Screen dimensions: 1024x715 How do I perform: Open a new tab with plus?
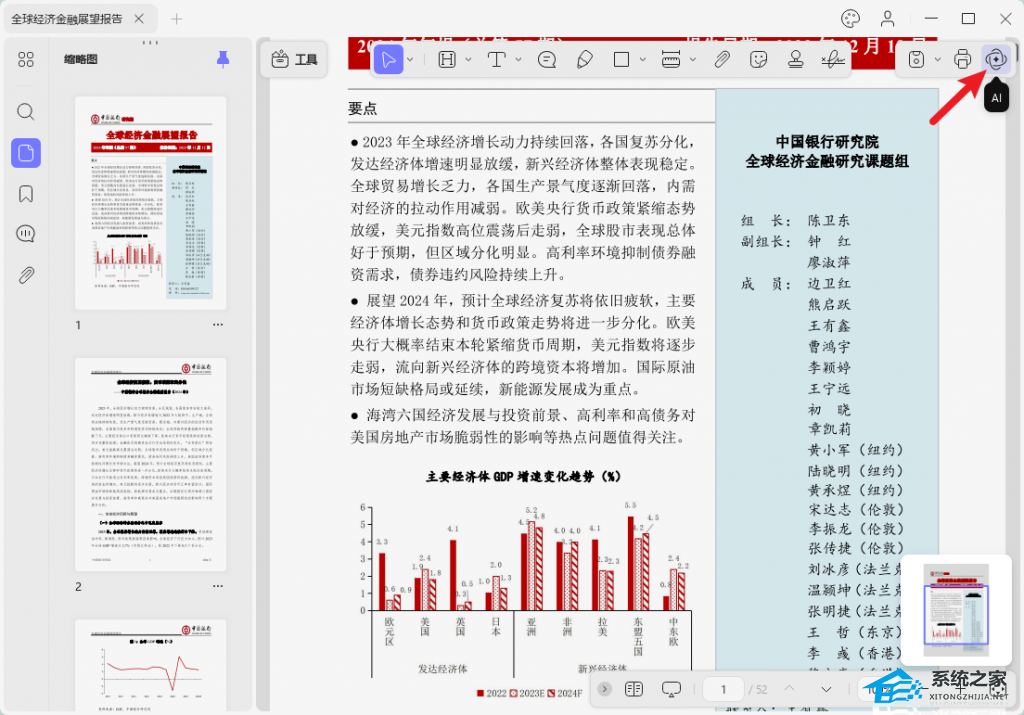(x=176, y=19)
